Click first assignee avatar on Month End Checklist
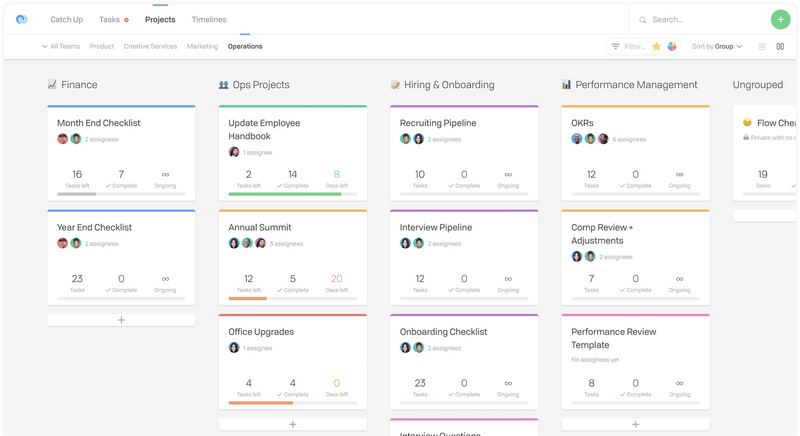 62,139
